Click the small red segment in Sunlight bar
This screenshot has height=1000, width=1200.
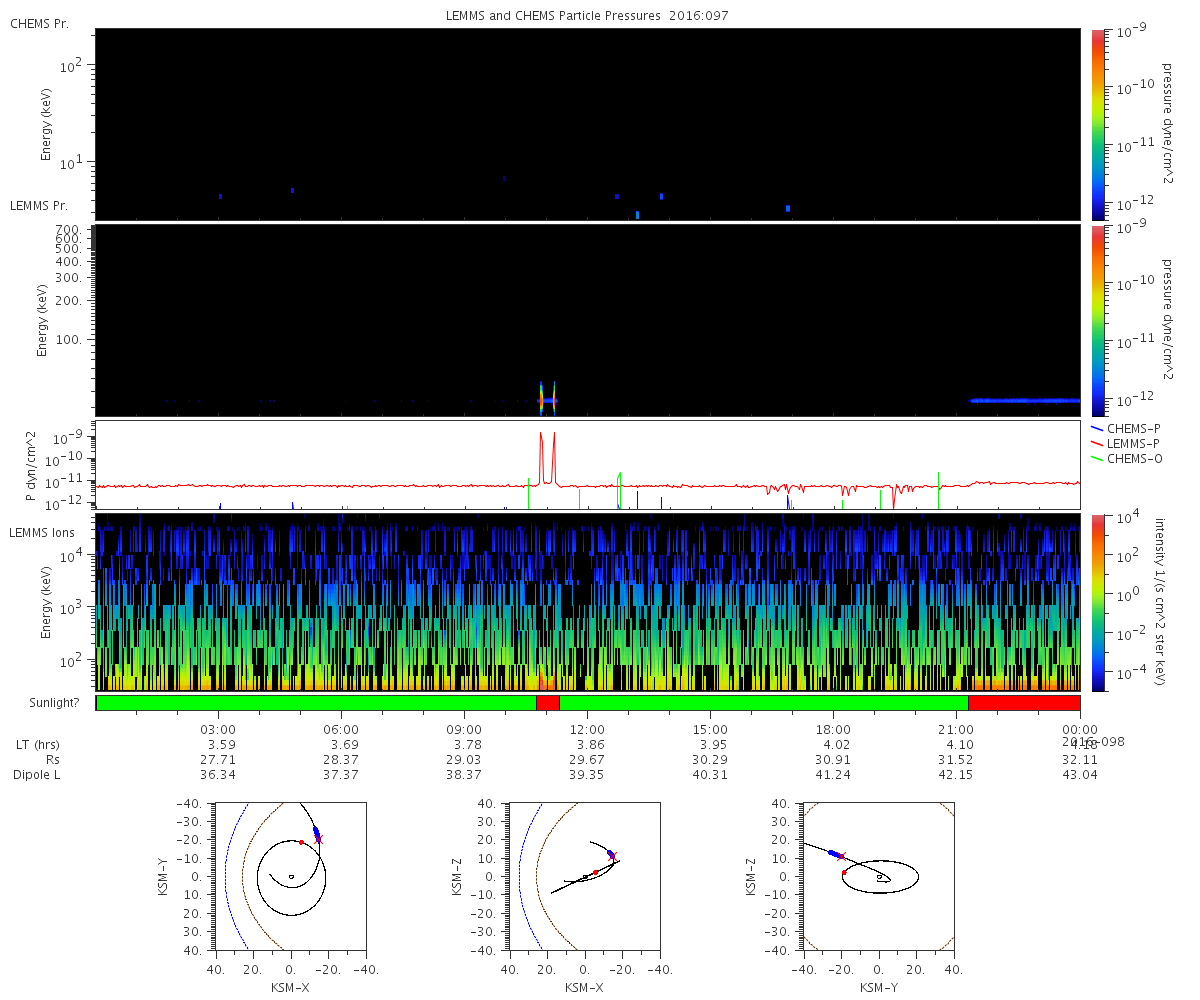pos(548,703)
